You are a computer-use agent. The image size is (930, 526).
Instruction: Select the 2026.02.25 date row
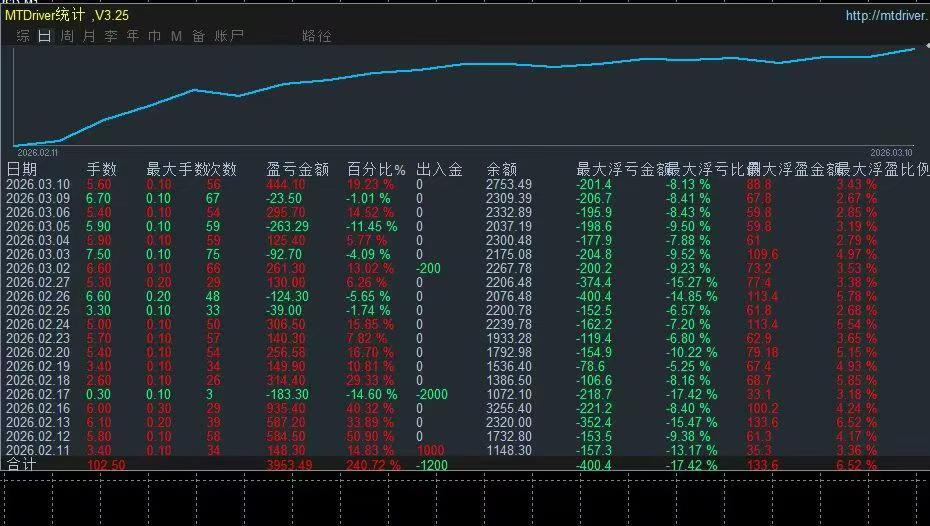(38, 310)
